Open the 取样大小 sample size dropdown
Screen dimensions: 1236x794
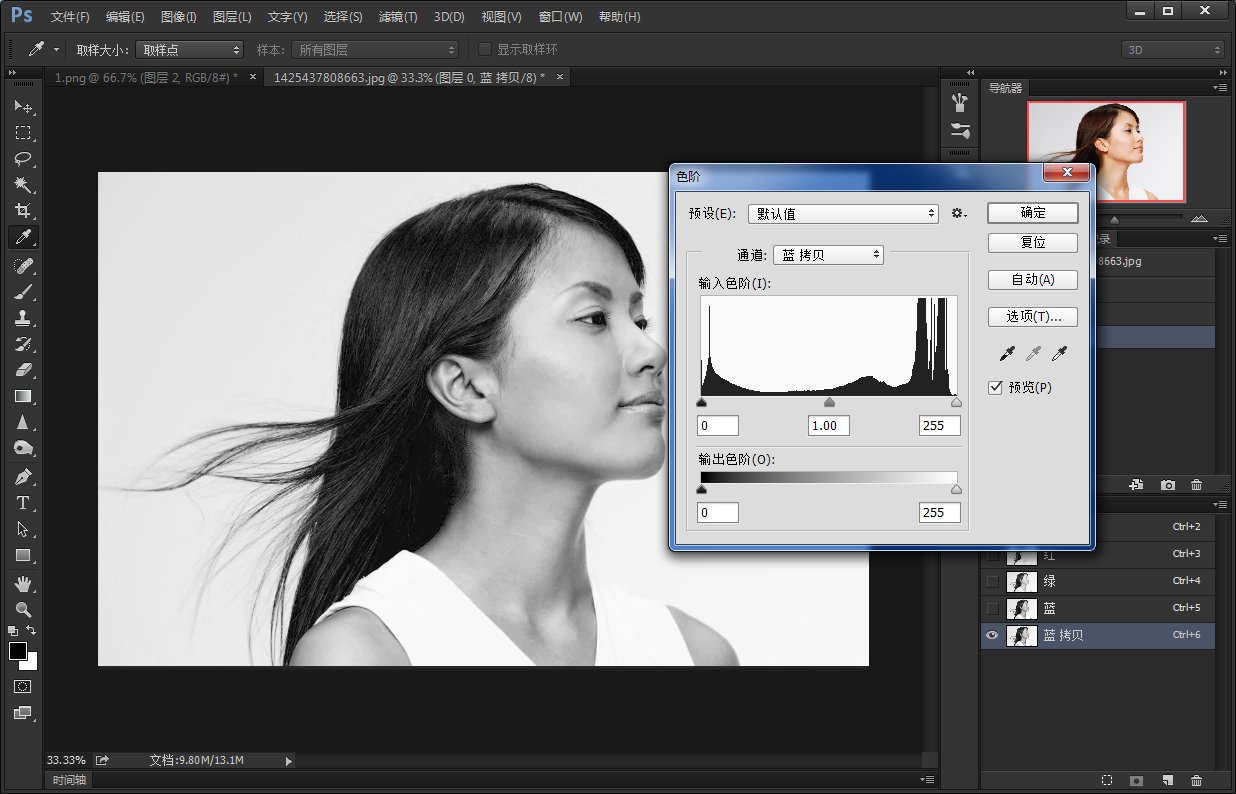189,49
